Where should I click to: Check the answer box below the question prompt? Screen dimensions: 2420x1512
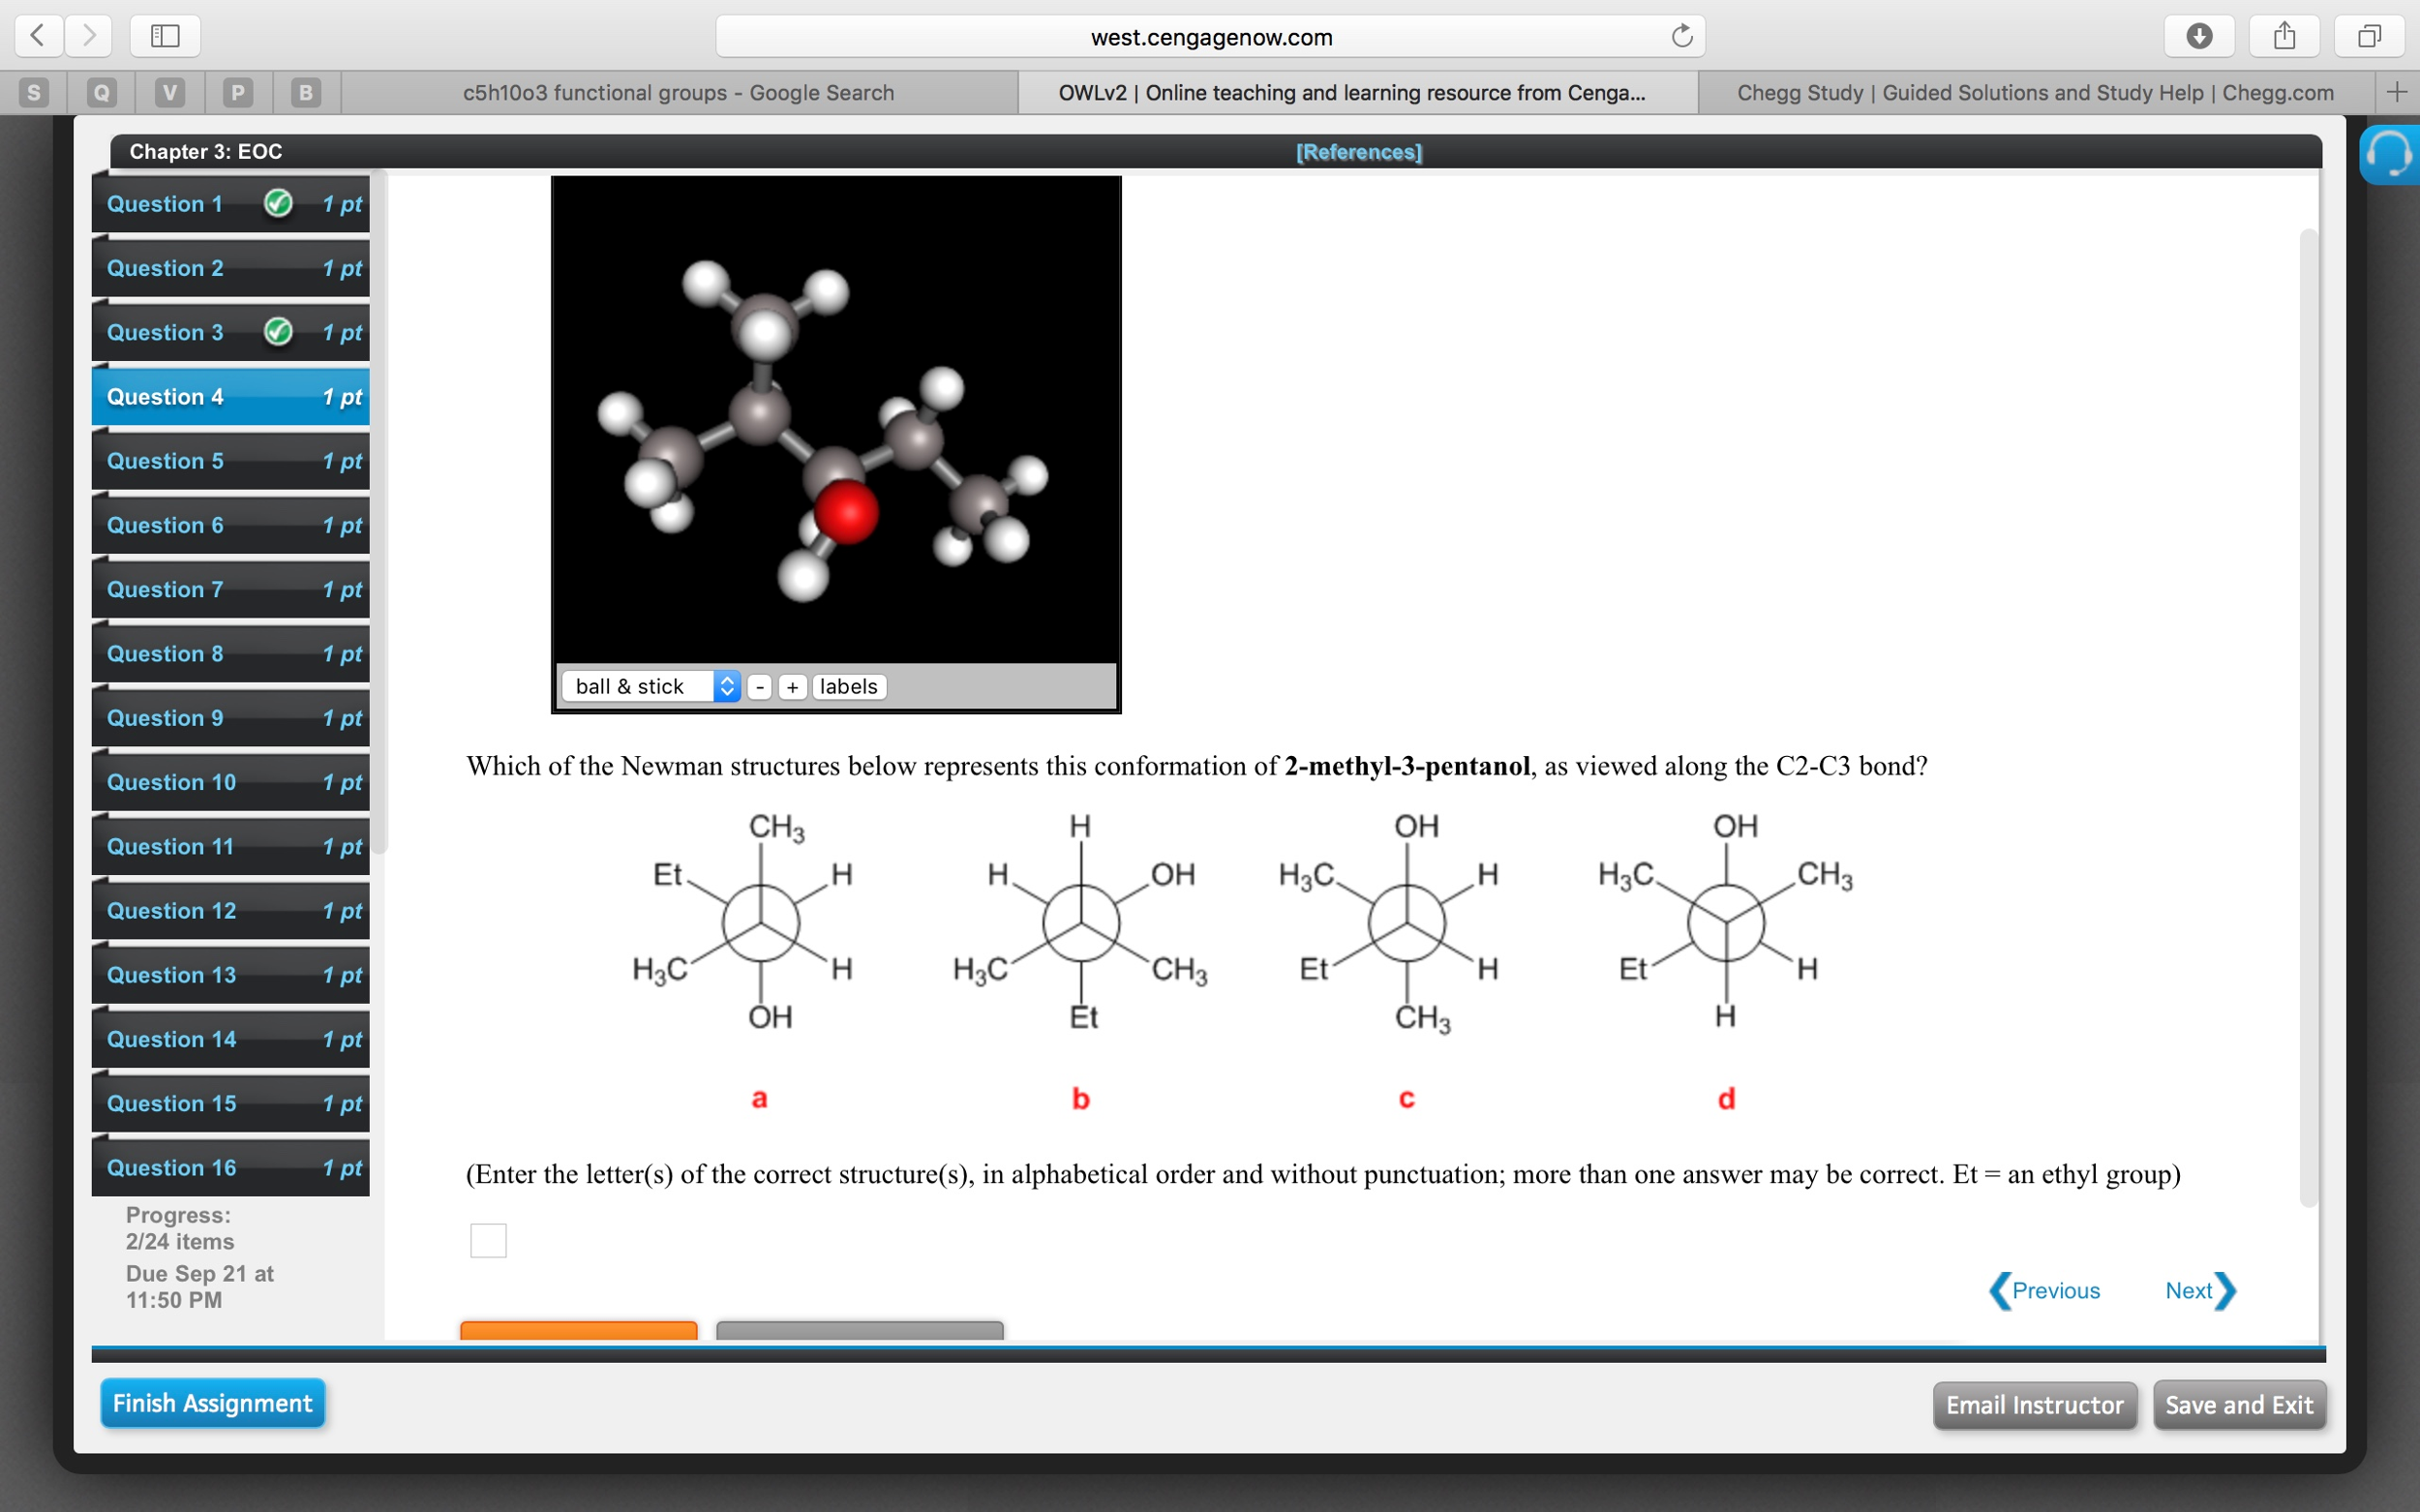(488, 1240)
